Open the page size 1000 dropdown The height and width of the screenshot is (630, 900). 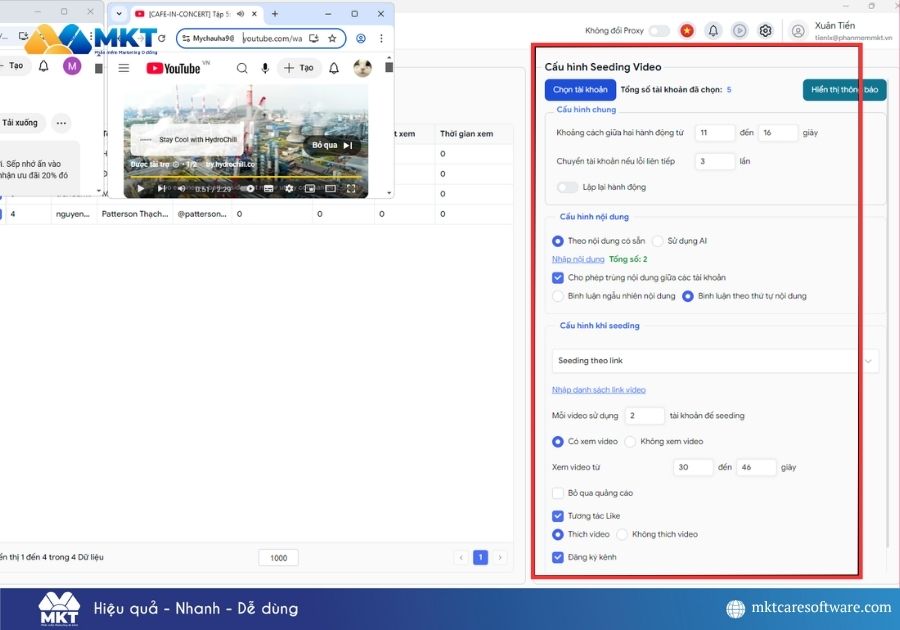coord(277,557)
